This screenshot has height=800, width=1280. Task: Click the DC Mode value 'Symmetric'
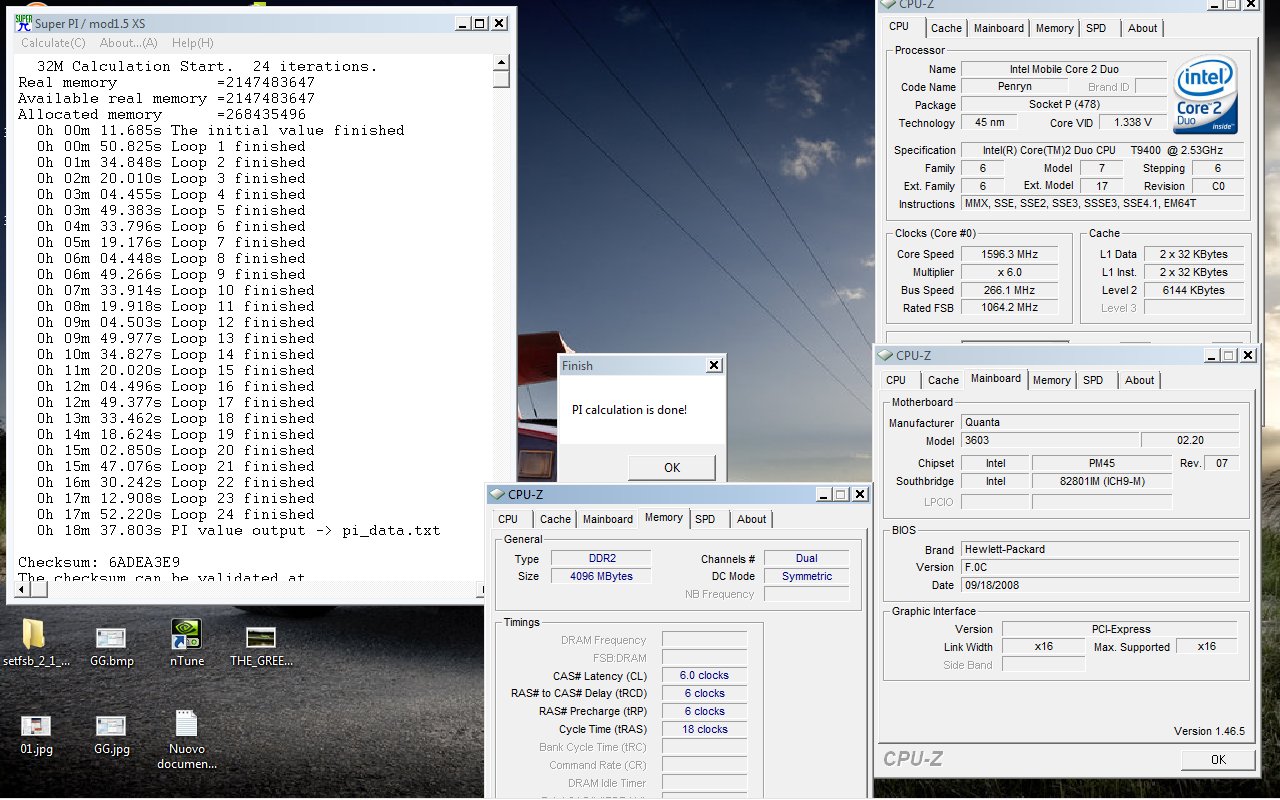coord(806,576)
